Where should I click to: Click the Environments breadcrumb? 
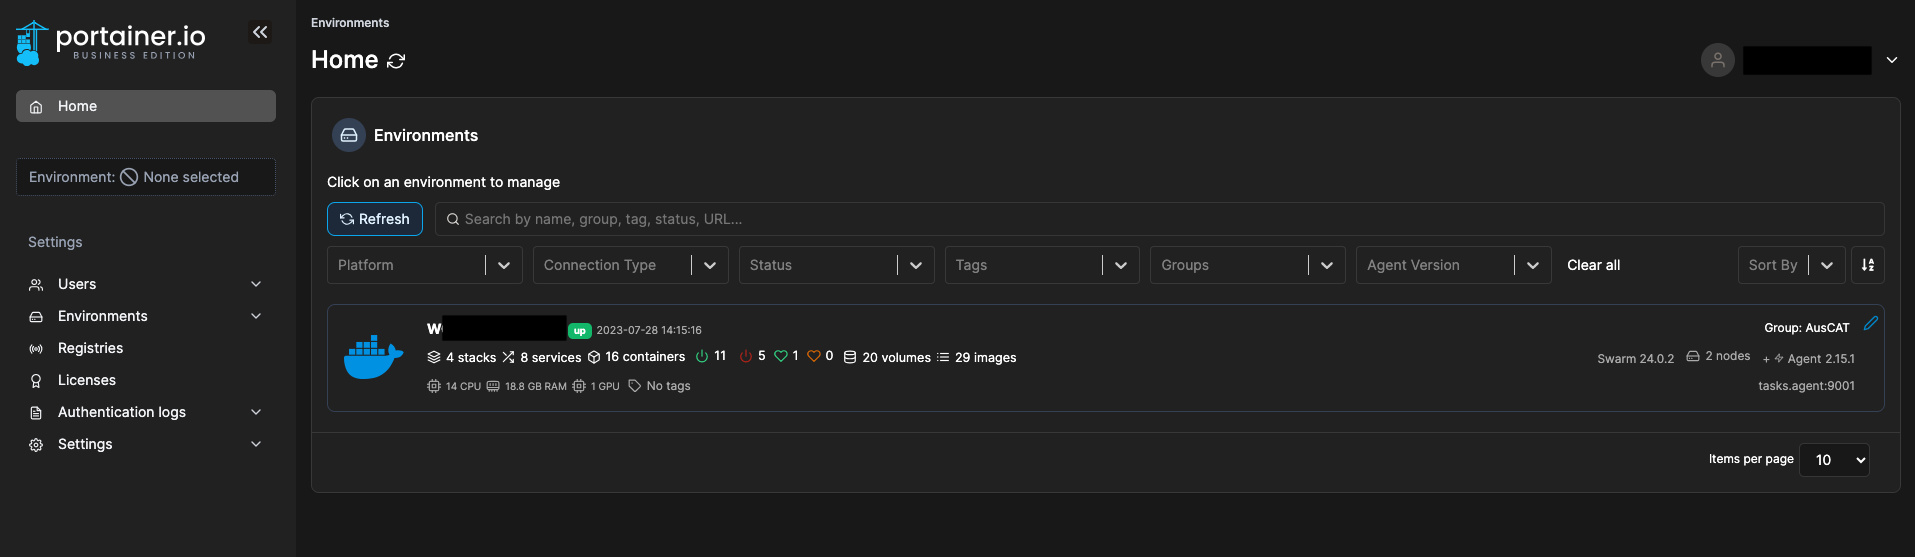[350, 23]
